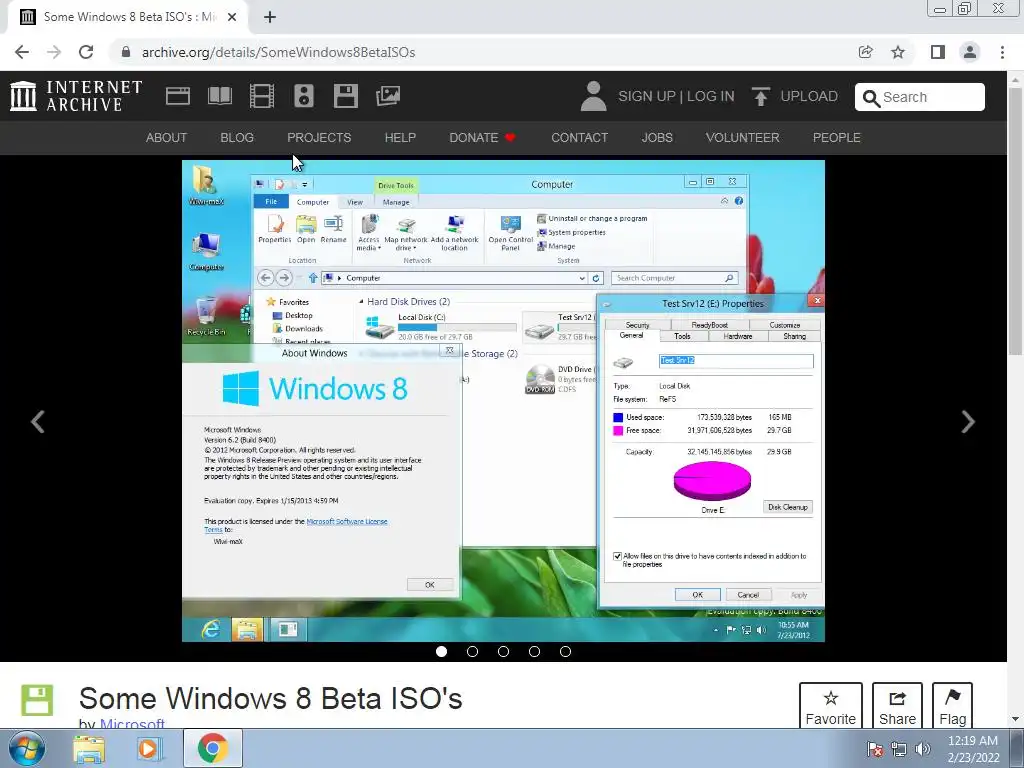Image resolution: width=1024 pixels, height=768 pixels.
Task: Show the first carousel screenshot
Action: [441, 651]
